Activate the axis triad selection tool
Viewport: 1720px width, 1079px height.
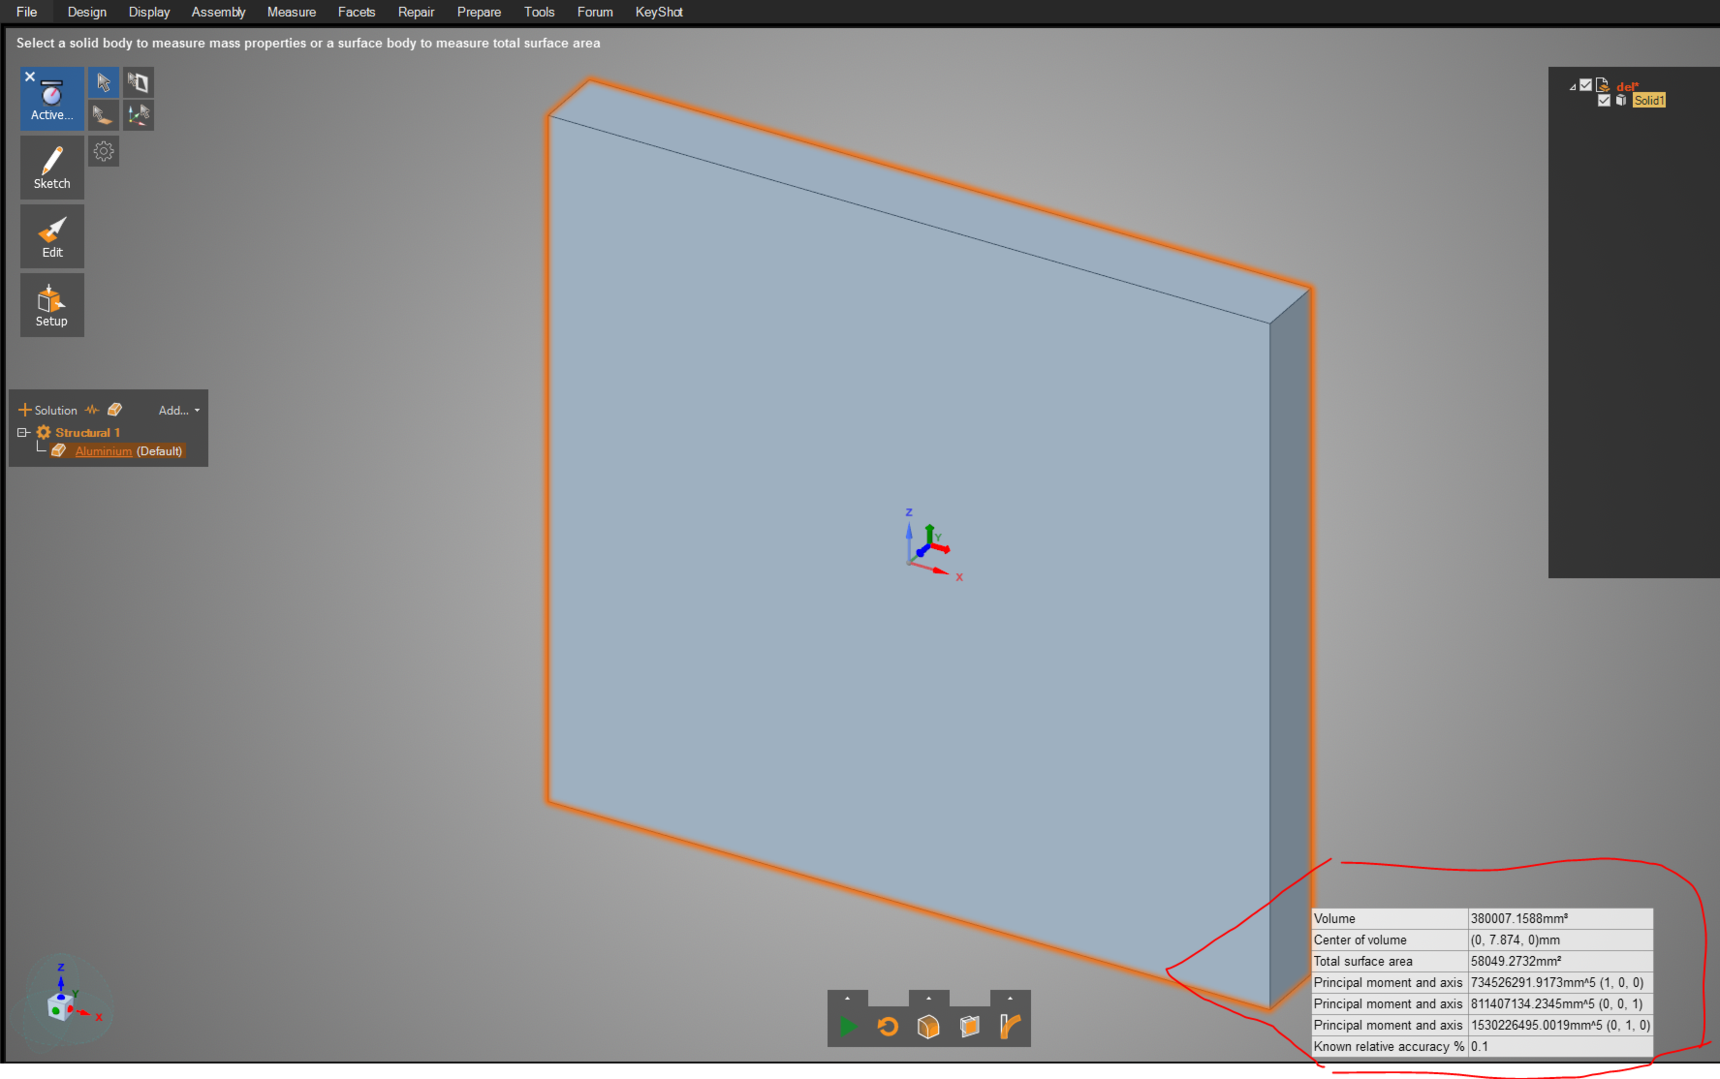[x=138, y=115]
